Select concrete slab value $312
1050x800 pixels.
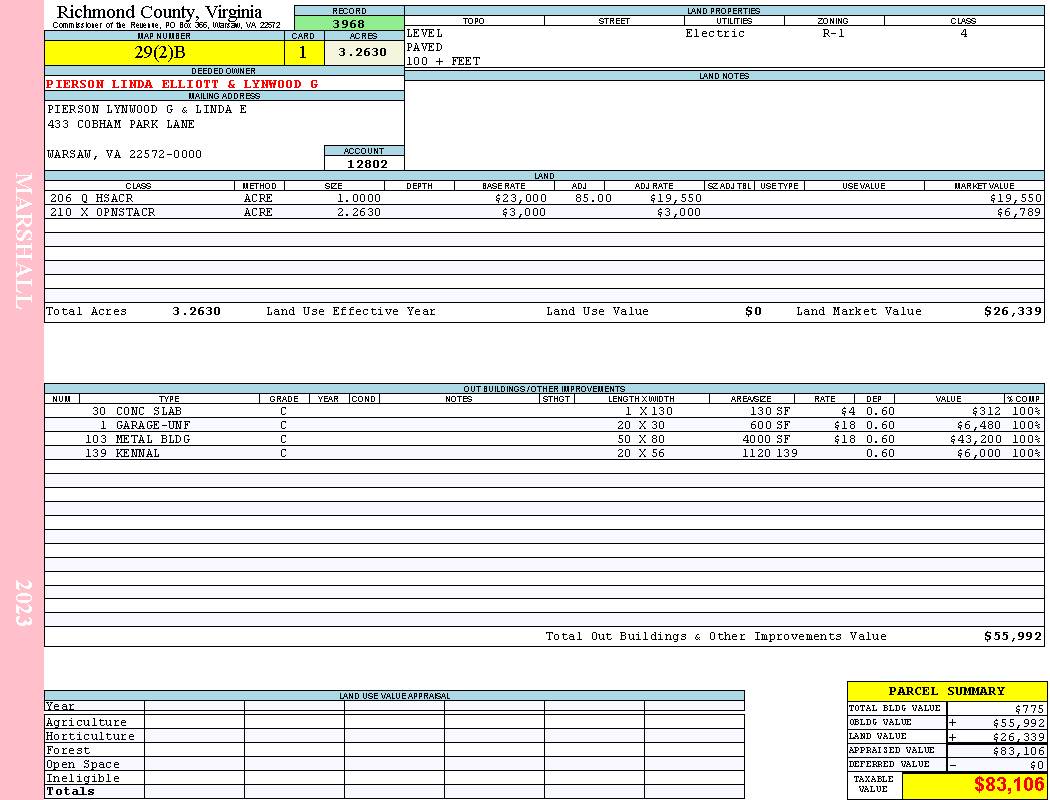tap(986, 411)
